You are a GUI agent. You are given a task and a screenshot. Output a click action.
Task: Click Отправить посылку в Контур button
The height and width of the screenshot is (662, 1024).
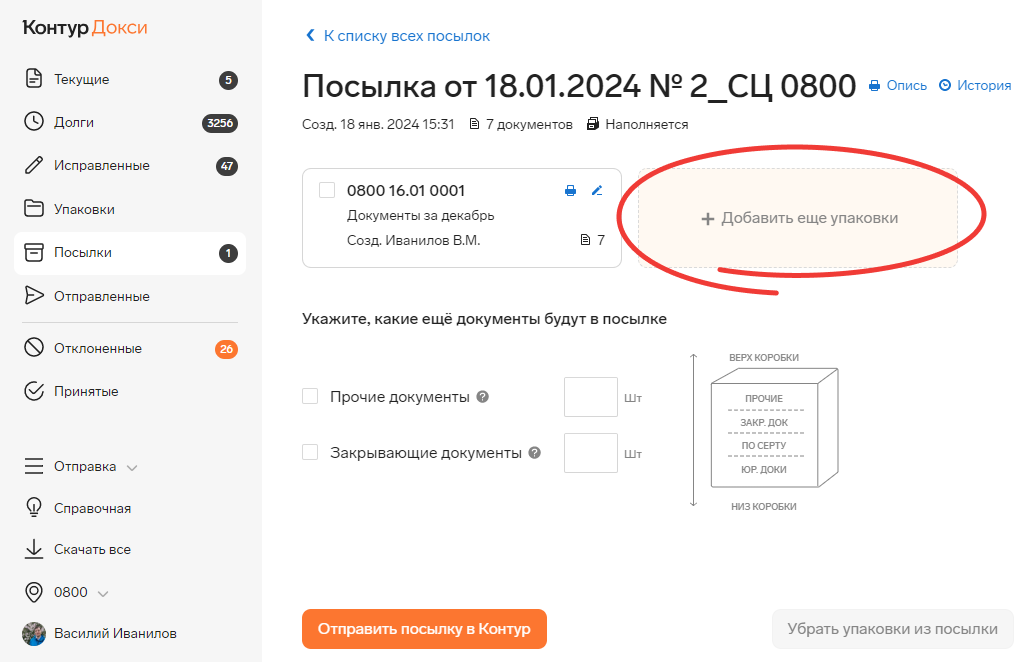424,629
